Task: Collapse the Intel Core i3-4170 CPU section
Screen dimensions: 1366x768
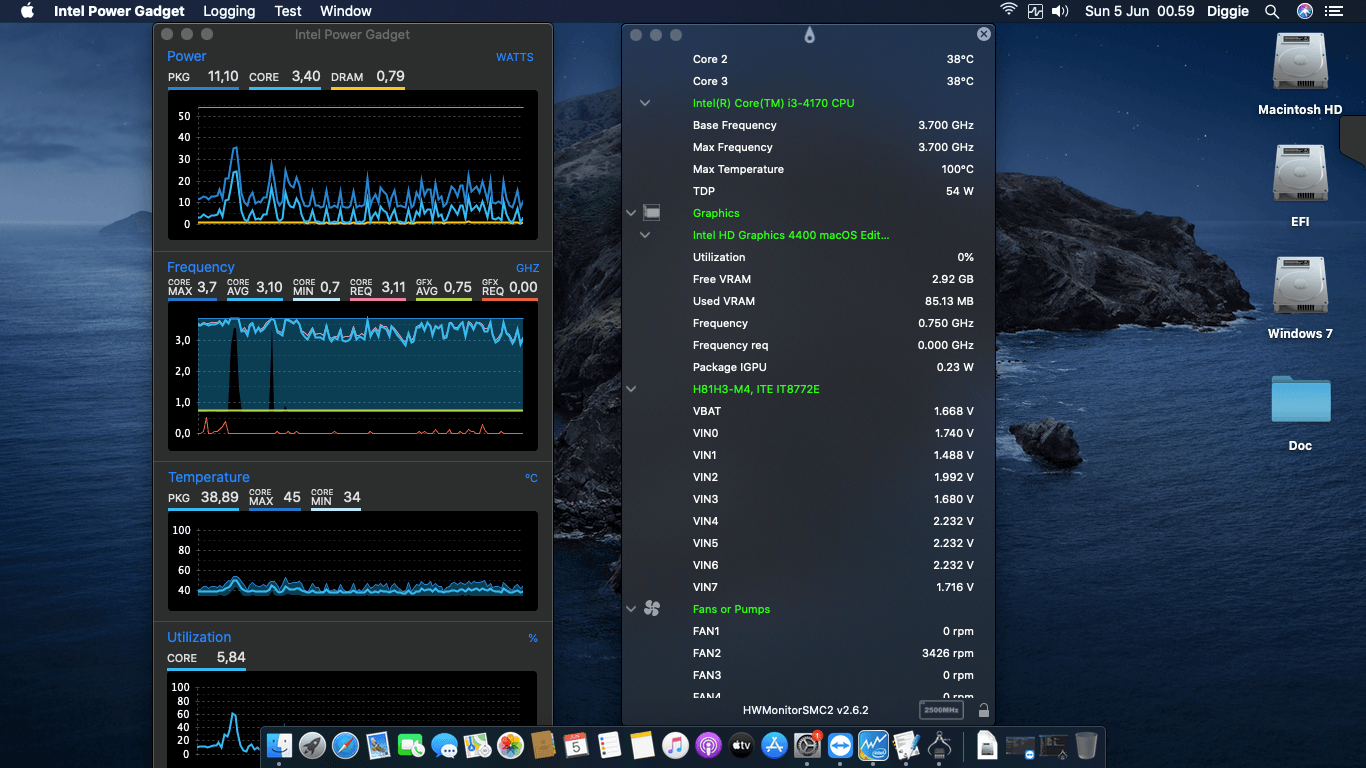Action: coord(644,102)
